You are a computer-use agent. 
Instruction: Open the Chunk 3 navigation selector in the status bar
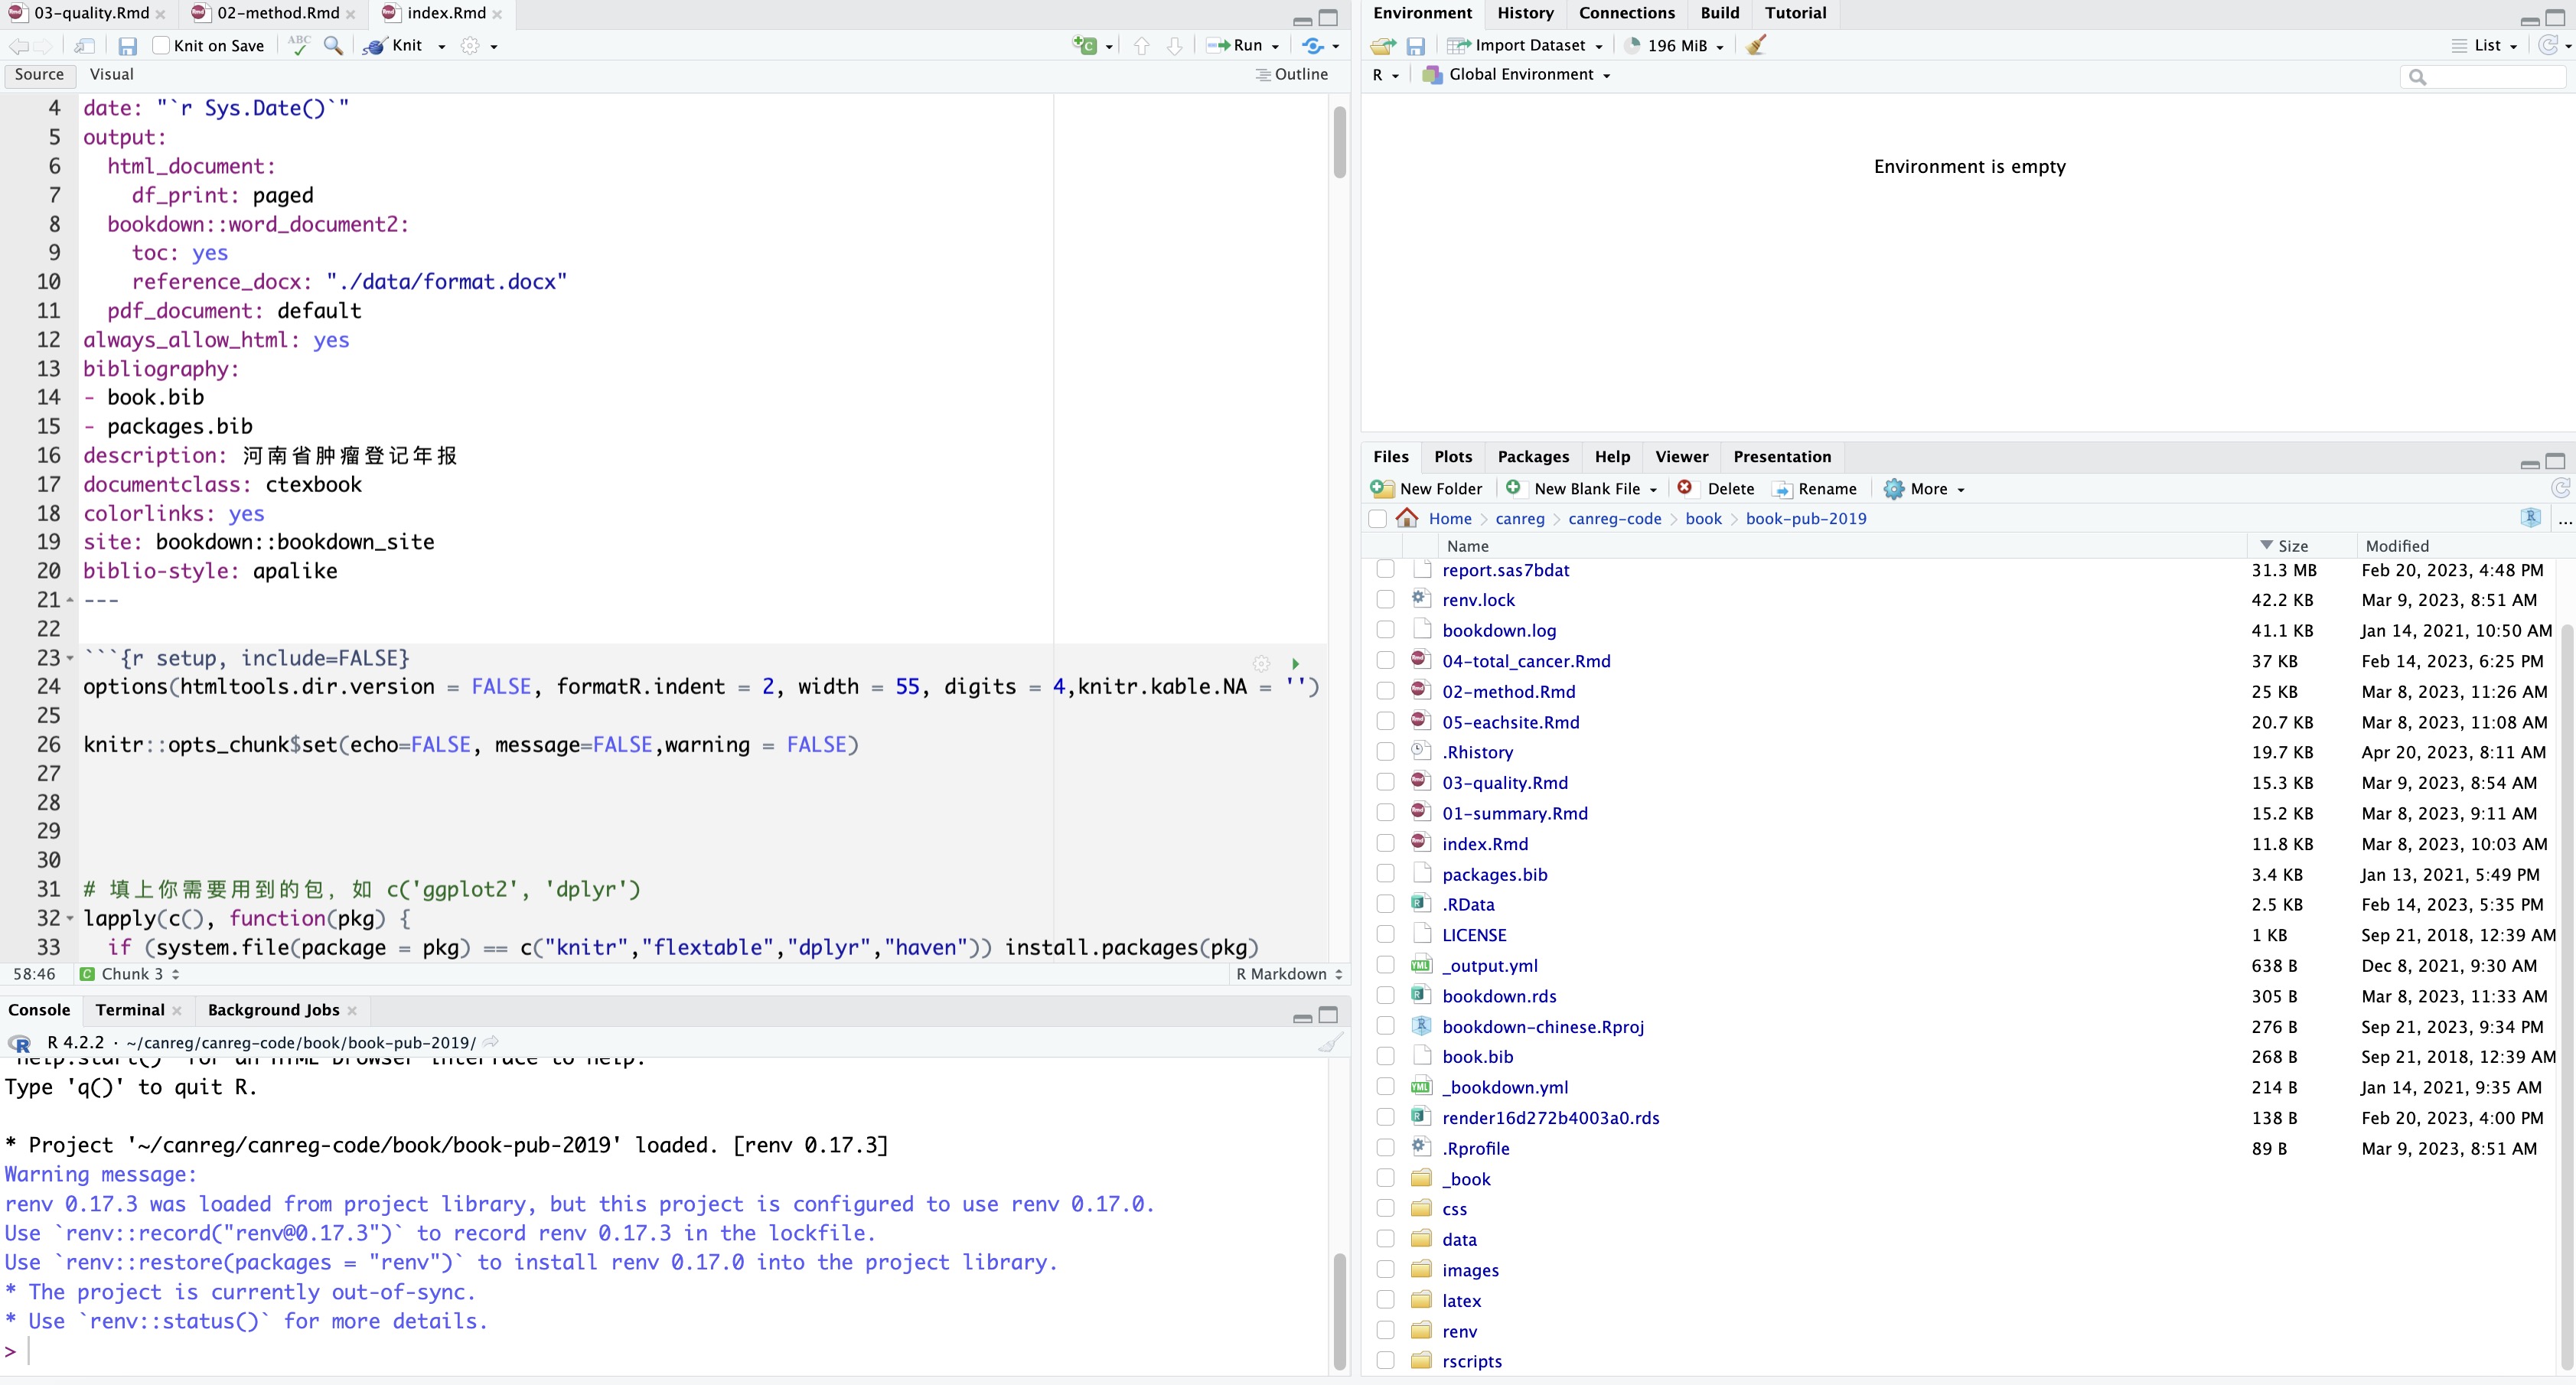pos(130,974)
